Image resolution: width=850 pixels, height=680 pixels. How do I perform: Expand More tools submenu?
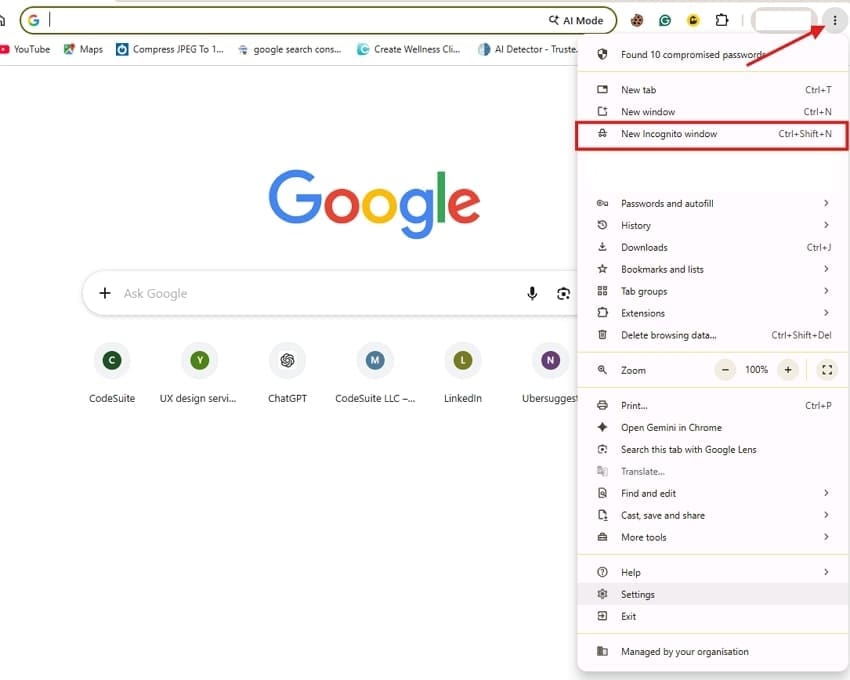(712, 537)
